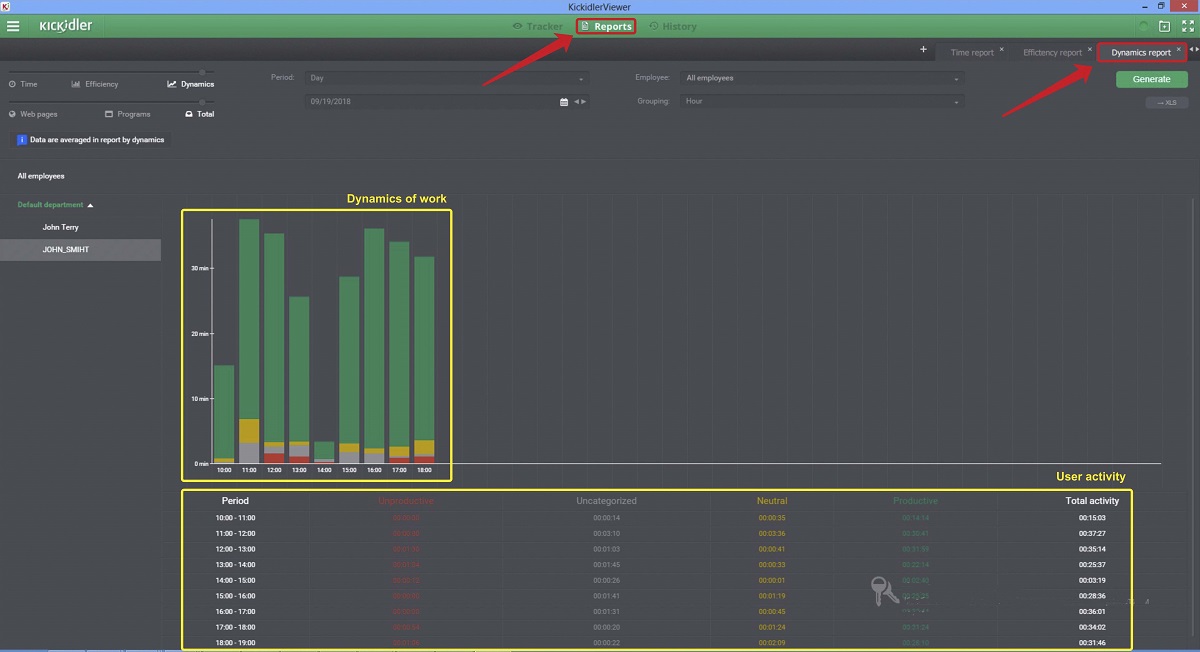
Task: Select the 14:00 - 15:00 period row
Action: (x=657, y=580)
